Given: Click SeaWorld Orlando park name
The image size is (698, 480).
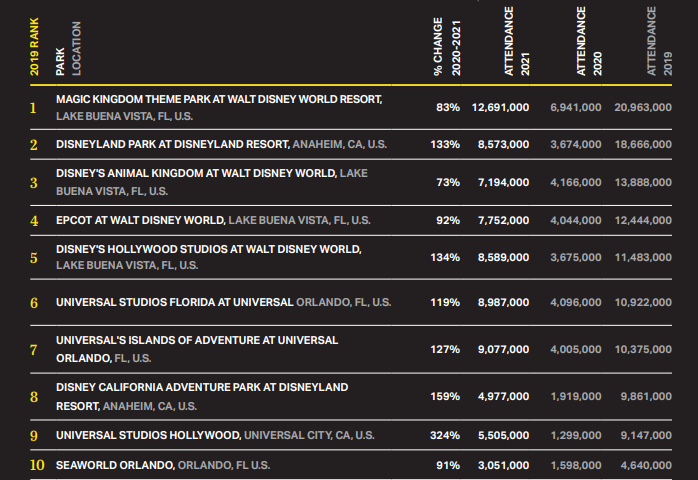Looking at the screenshot, I should pyautogui.click(x=115, y=466).
